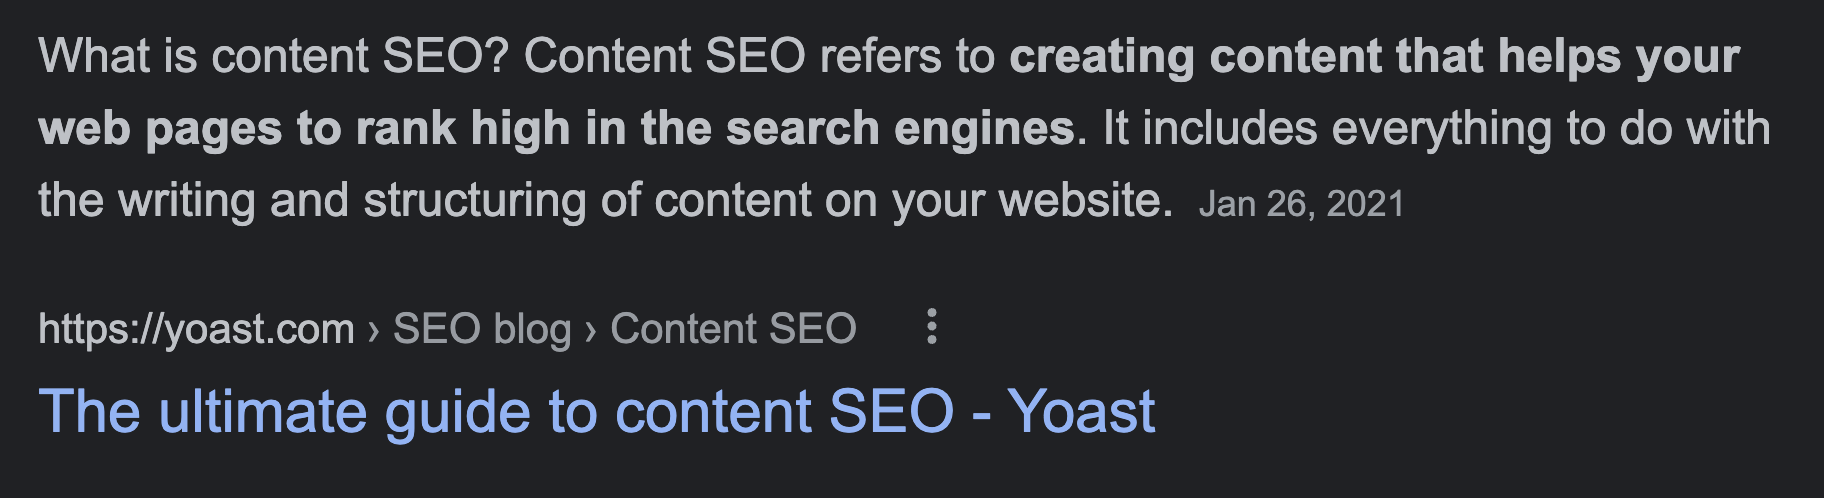
Task: Click the https://yoast.com URL
Action: (196, 329)
